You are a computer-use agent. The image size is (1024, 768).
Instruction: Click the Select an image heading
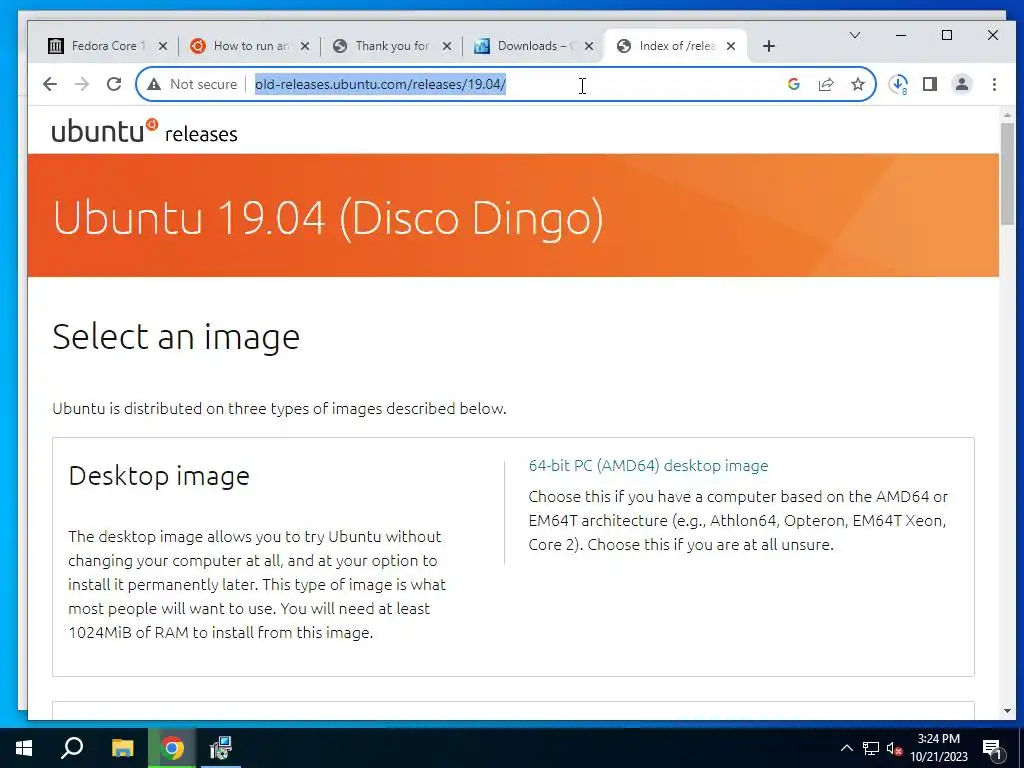tap(176, 337)
